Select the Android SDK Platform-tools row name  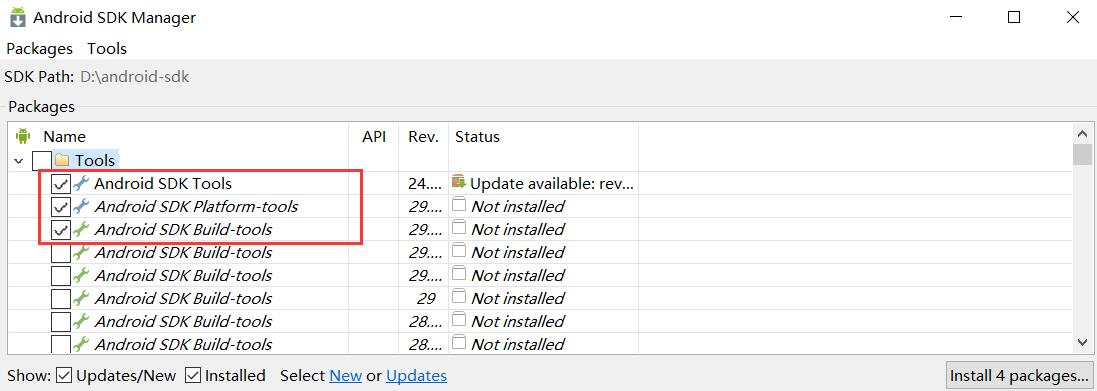197,206
